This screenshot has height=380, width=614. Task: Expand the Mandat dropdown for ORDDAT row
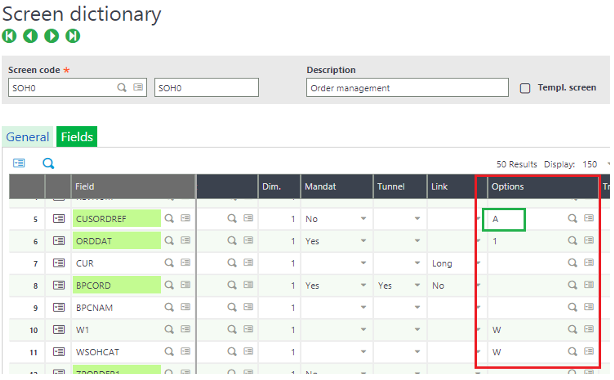click(363, 241)
